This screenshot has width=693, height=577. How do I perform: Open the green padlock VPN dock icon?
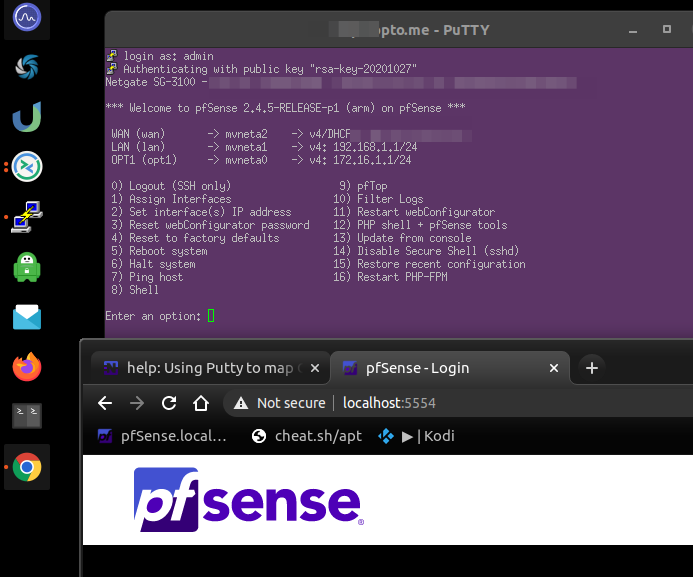pyautogui.click(x=27, y=267)
